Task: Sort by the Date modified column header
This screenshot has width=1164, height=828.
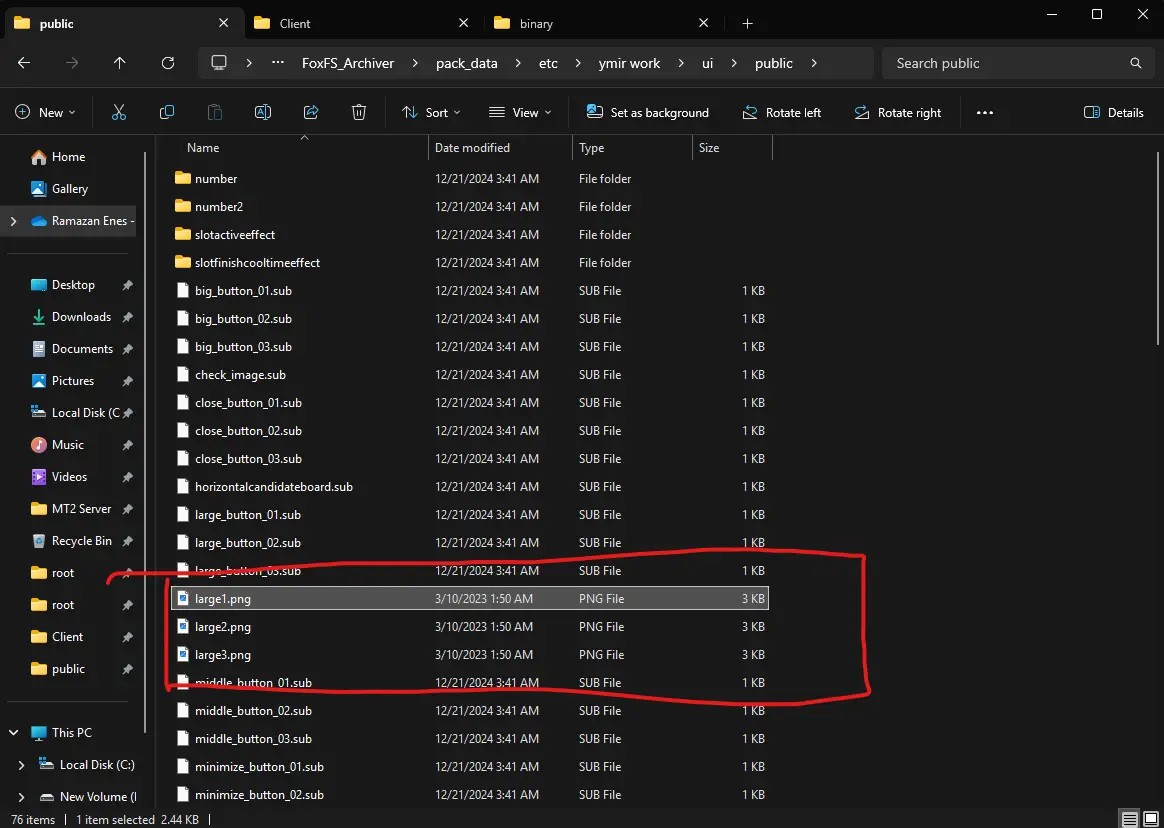Action: tap(500, 148)
